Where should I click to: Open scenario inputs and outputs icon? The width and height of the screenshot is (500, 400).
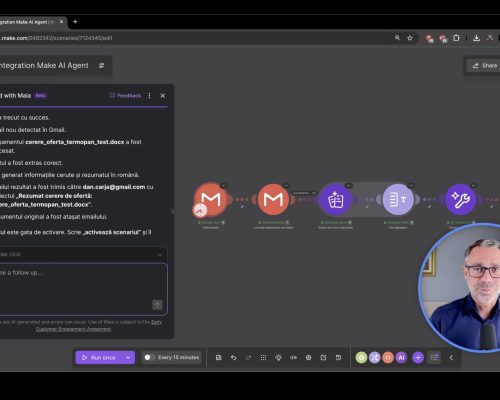pyautogui.click(x=293, y=357)
